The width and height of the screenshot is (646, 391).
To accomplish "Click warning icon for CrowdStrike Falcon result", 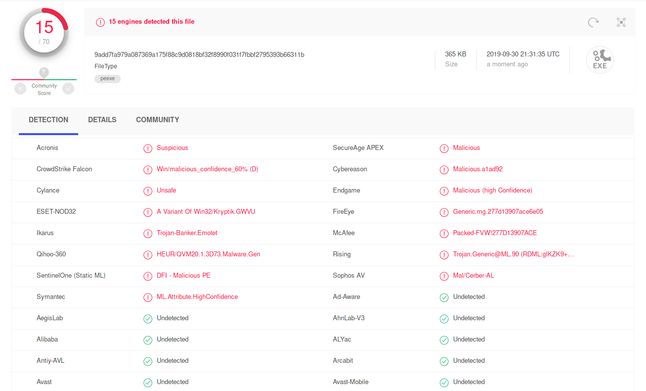I will [x=147, y=170].
